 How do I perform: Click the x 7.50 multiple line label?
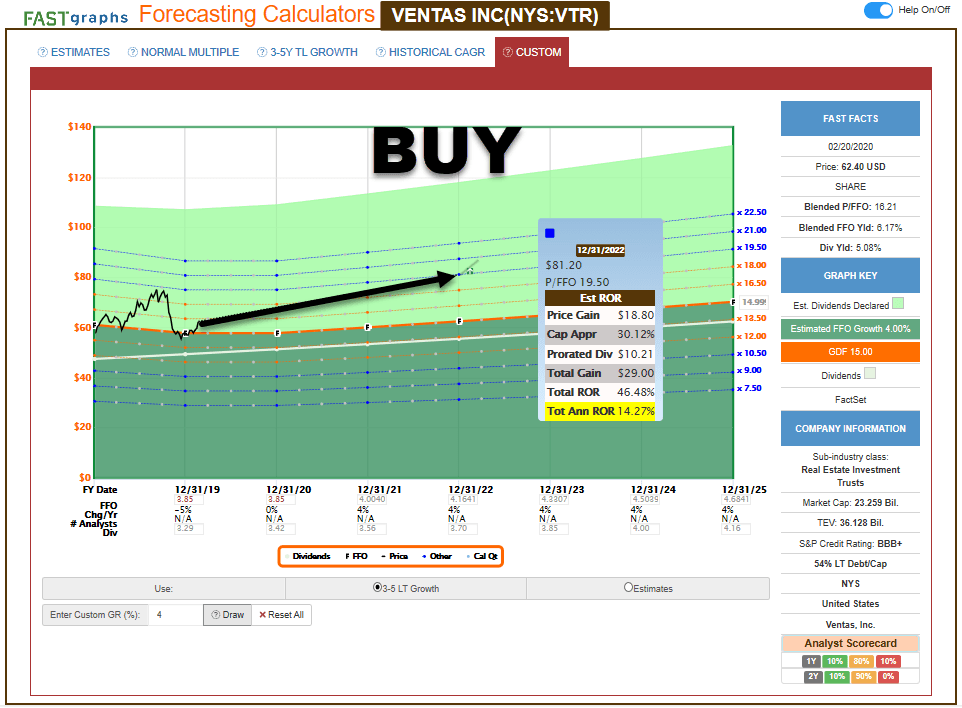point(749,388)
